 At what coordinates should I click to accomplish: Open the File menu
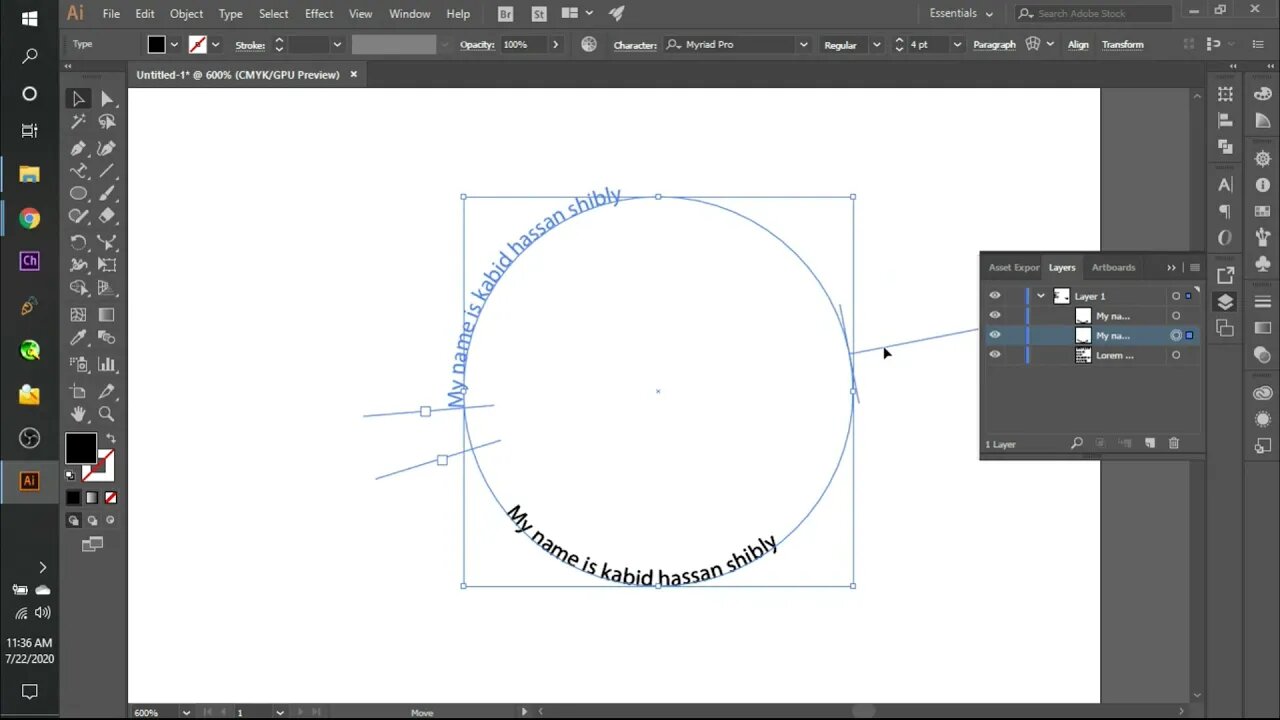(x=111, y=14)
